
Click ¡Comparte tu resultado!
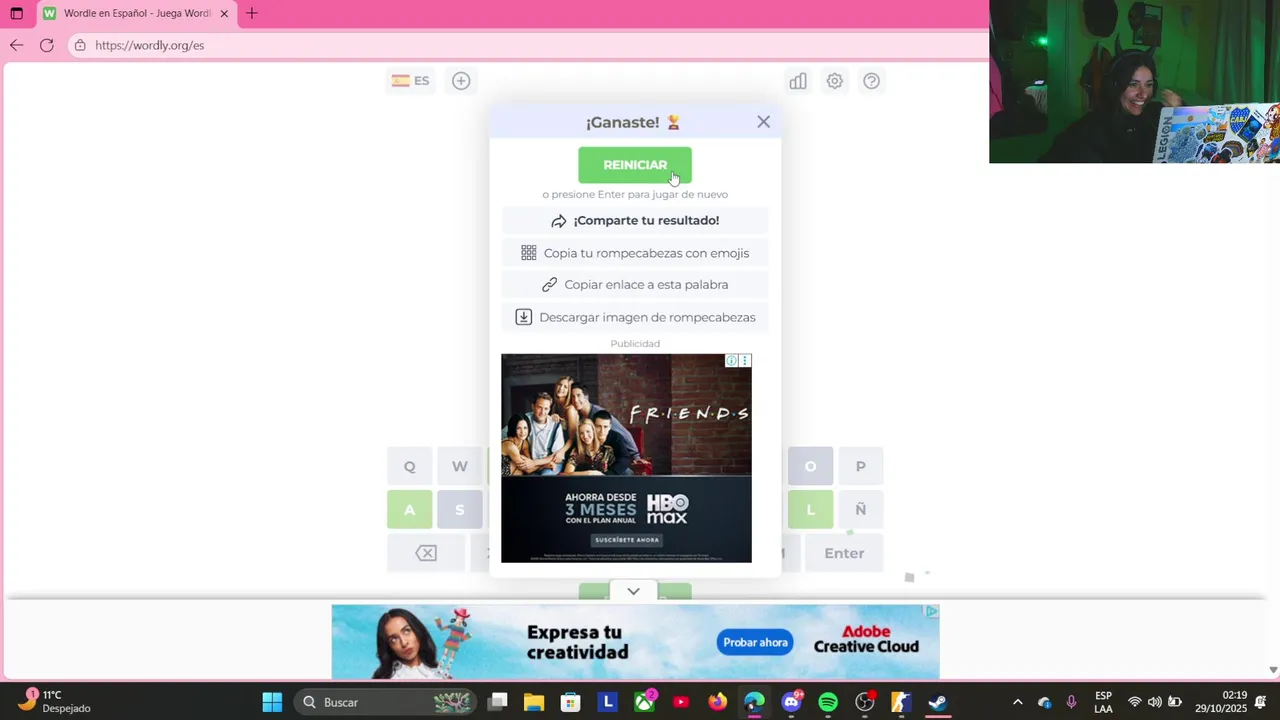pyautogui.click(x=635, y=220)
